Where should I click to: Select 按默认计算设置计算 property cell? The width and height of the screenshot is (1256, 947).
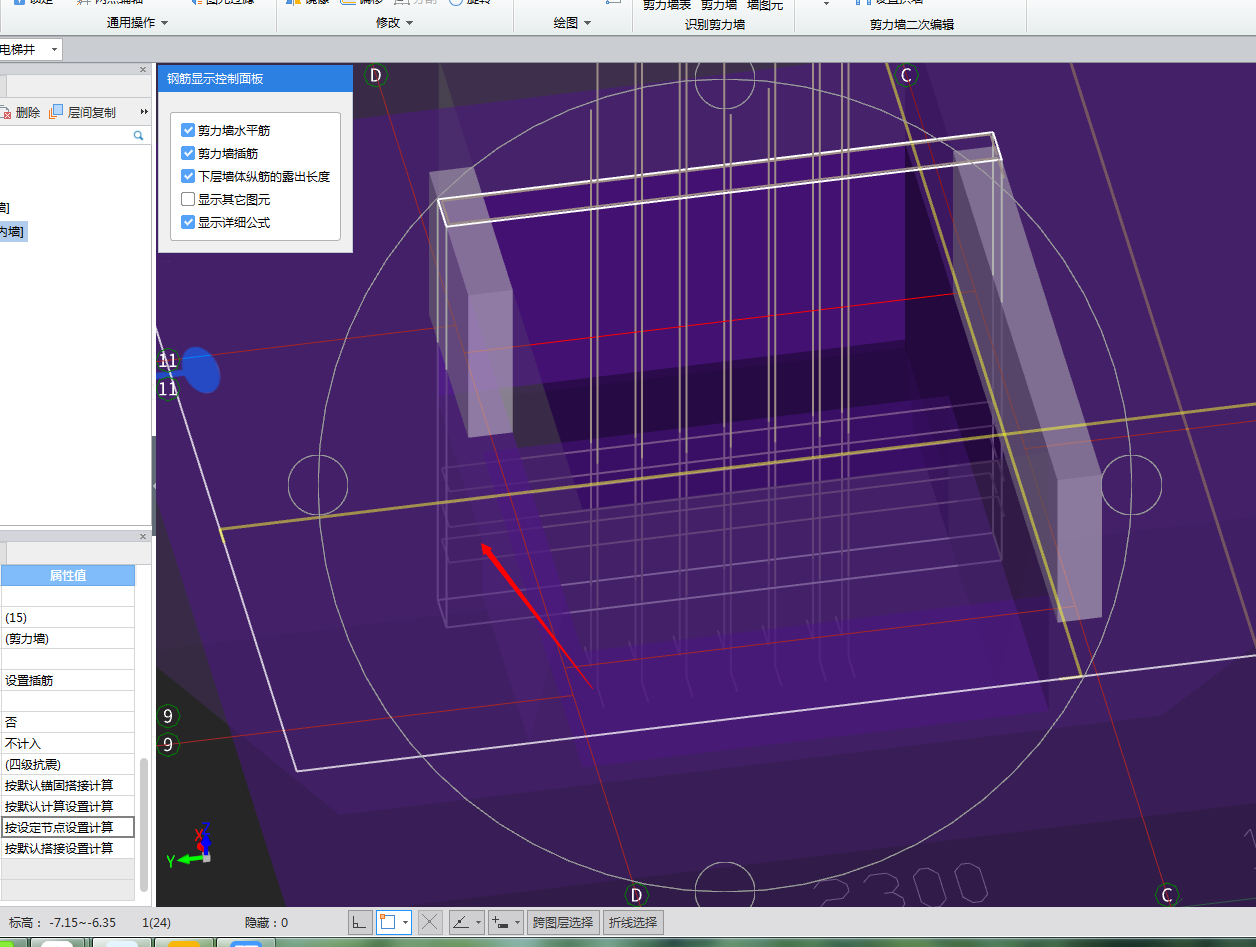67,806
